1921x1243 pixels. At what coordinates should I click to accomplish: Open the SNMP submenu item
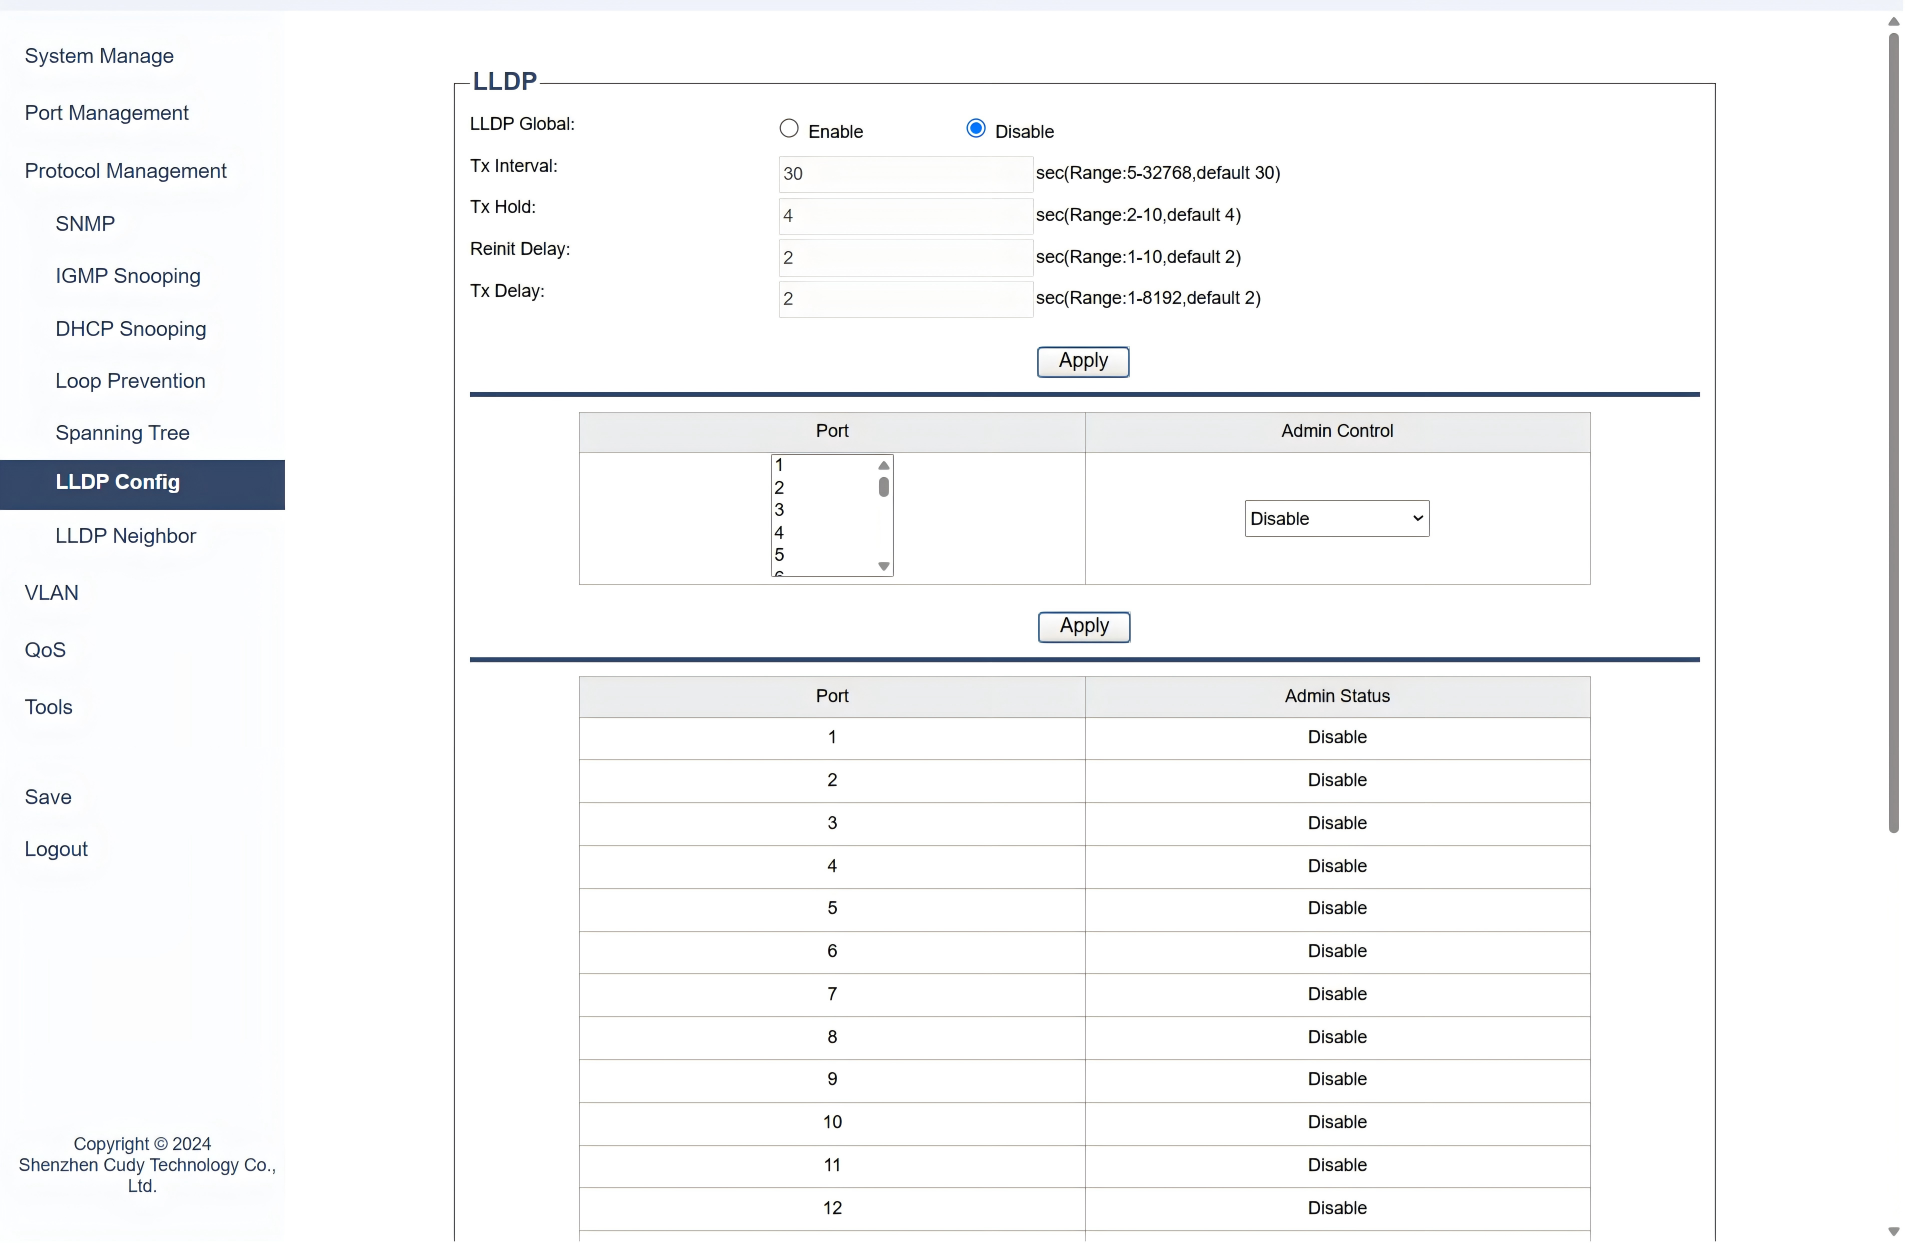[85, 224]
